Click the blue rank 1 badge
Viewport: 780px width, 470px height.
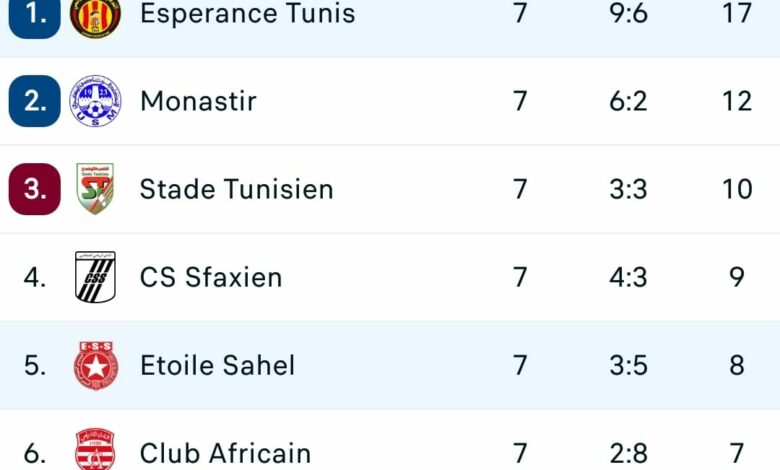click(x=35, y=15)
